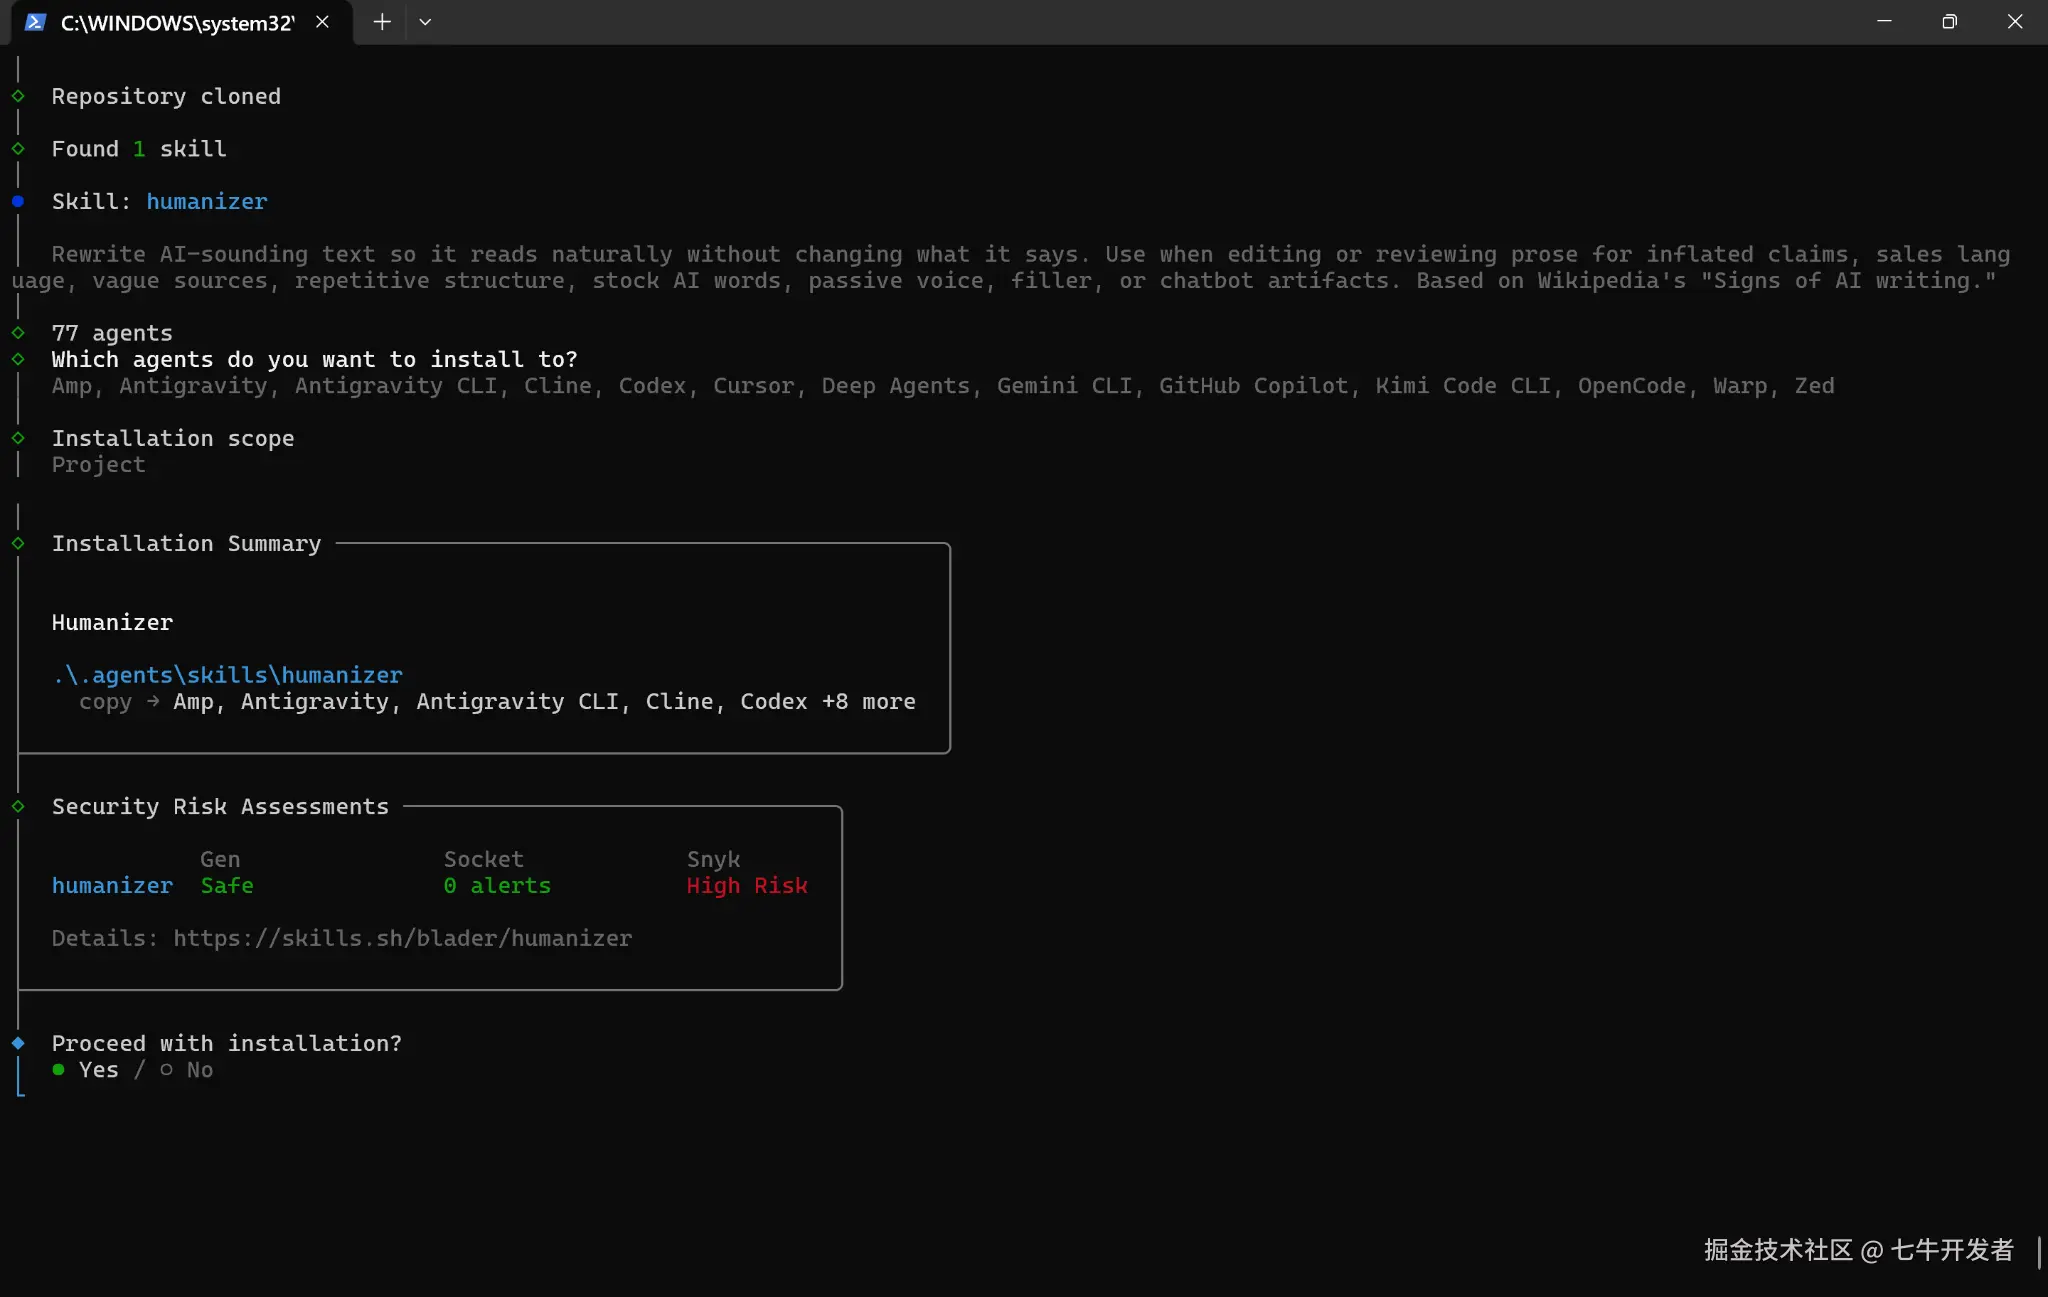Select the No radio option

[187, 1070]
